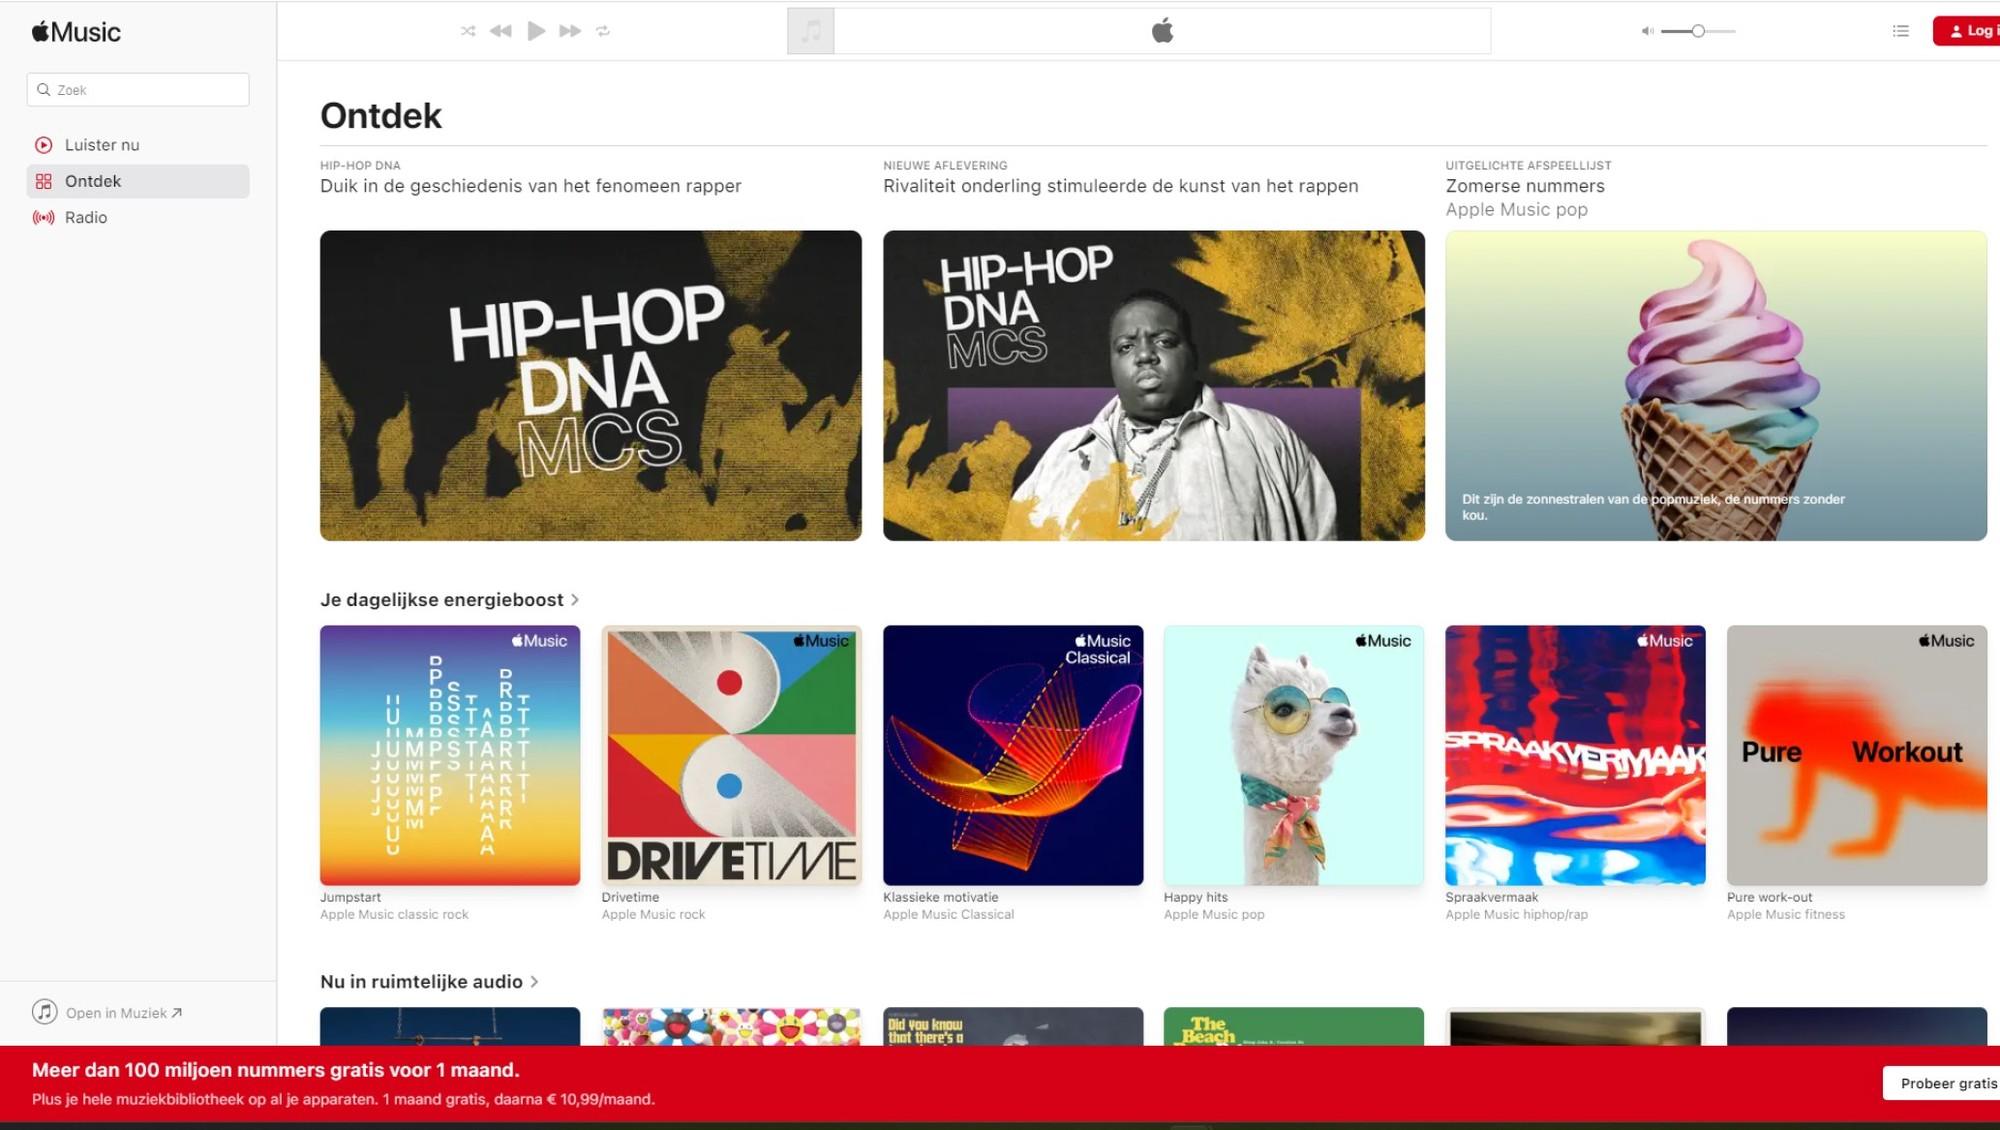Open the Jumpstart playlist cover
This screenshot has height=1130, width=2000.
click(x=450, y=755)
